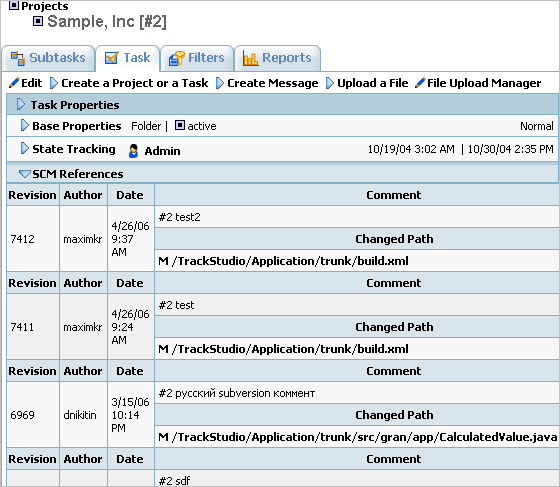Click revision number 6969
560x487 pixels.
pyautogui.click(x=22, y=415)
